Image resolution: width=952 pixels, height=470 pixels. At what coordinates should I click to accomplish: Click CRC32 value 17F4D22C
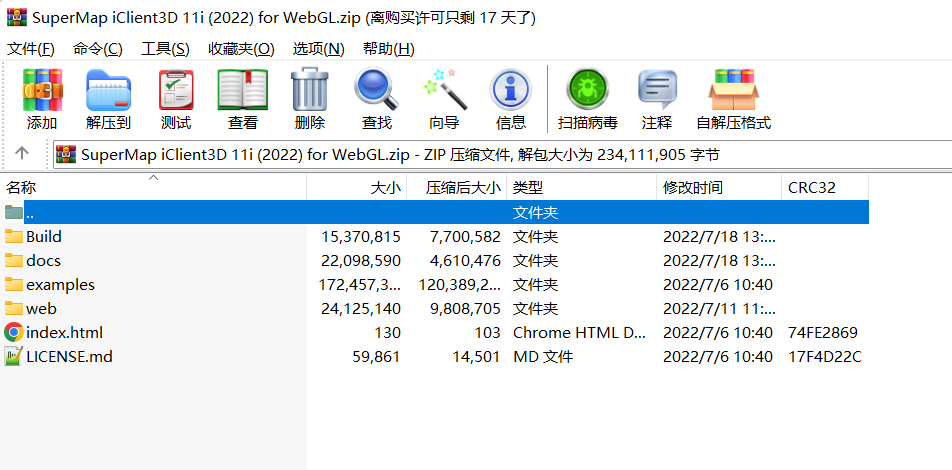[824, 356]
